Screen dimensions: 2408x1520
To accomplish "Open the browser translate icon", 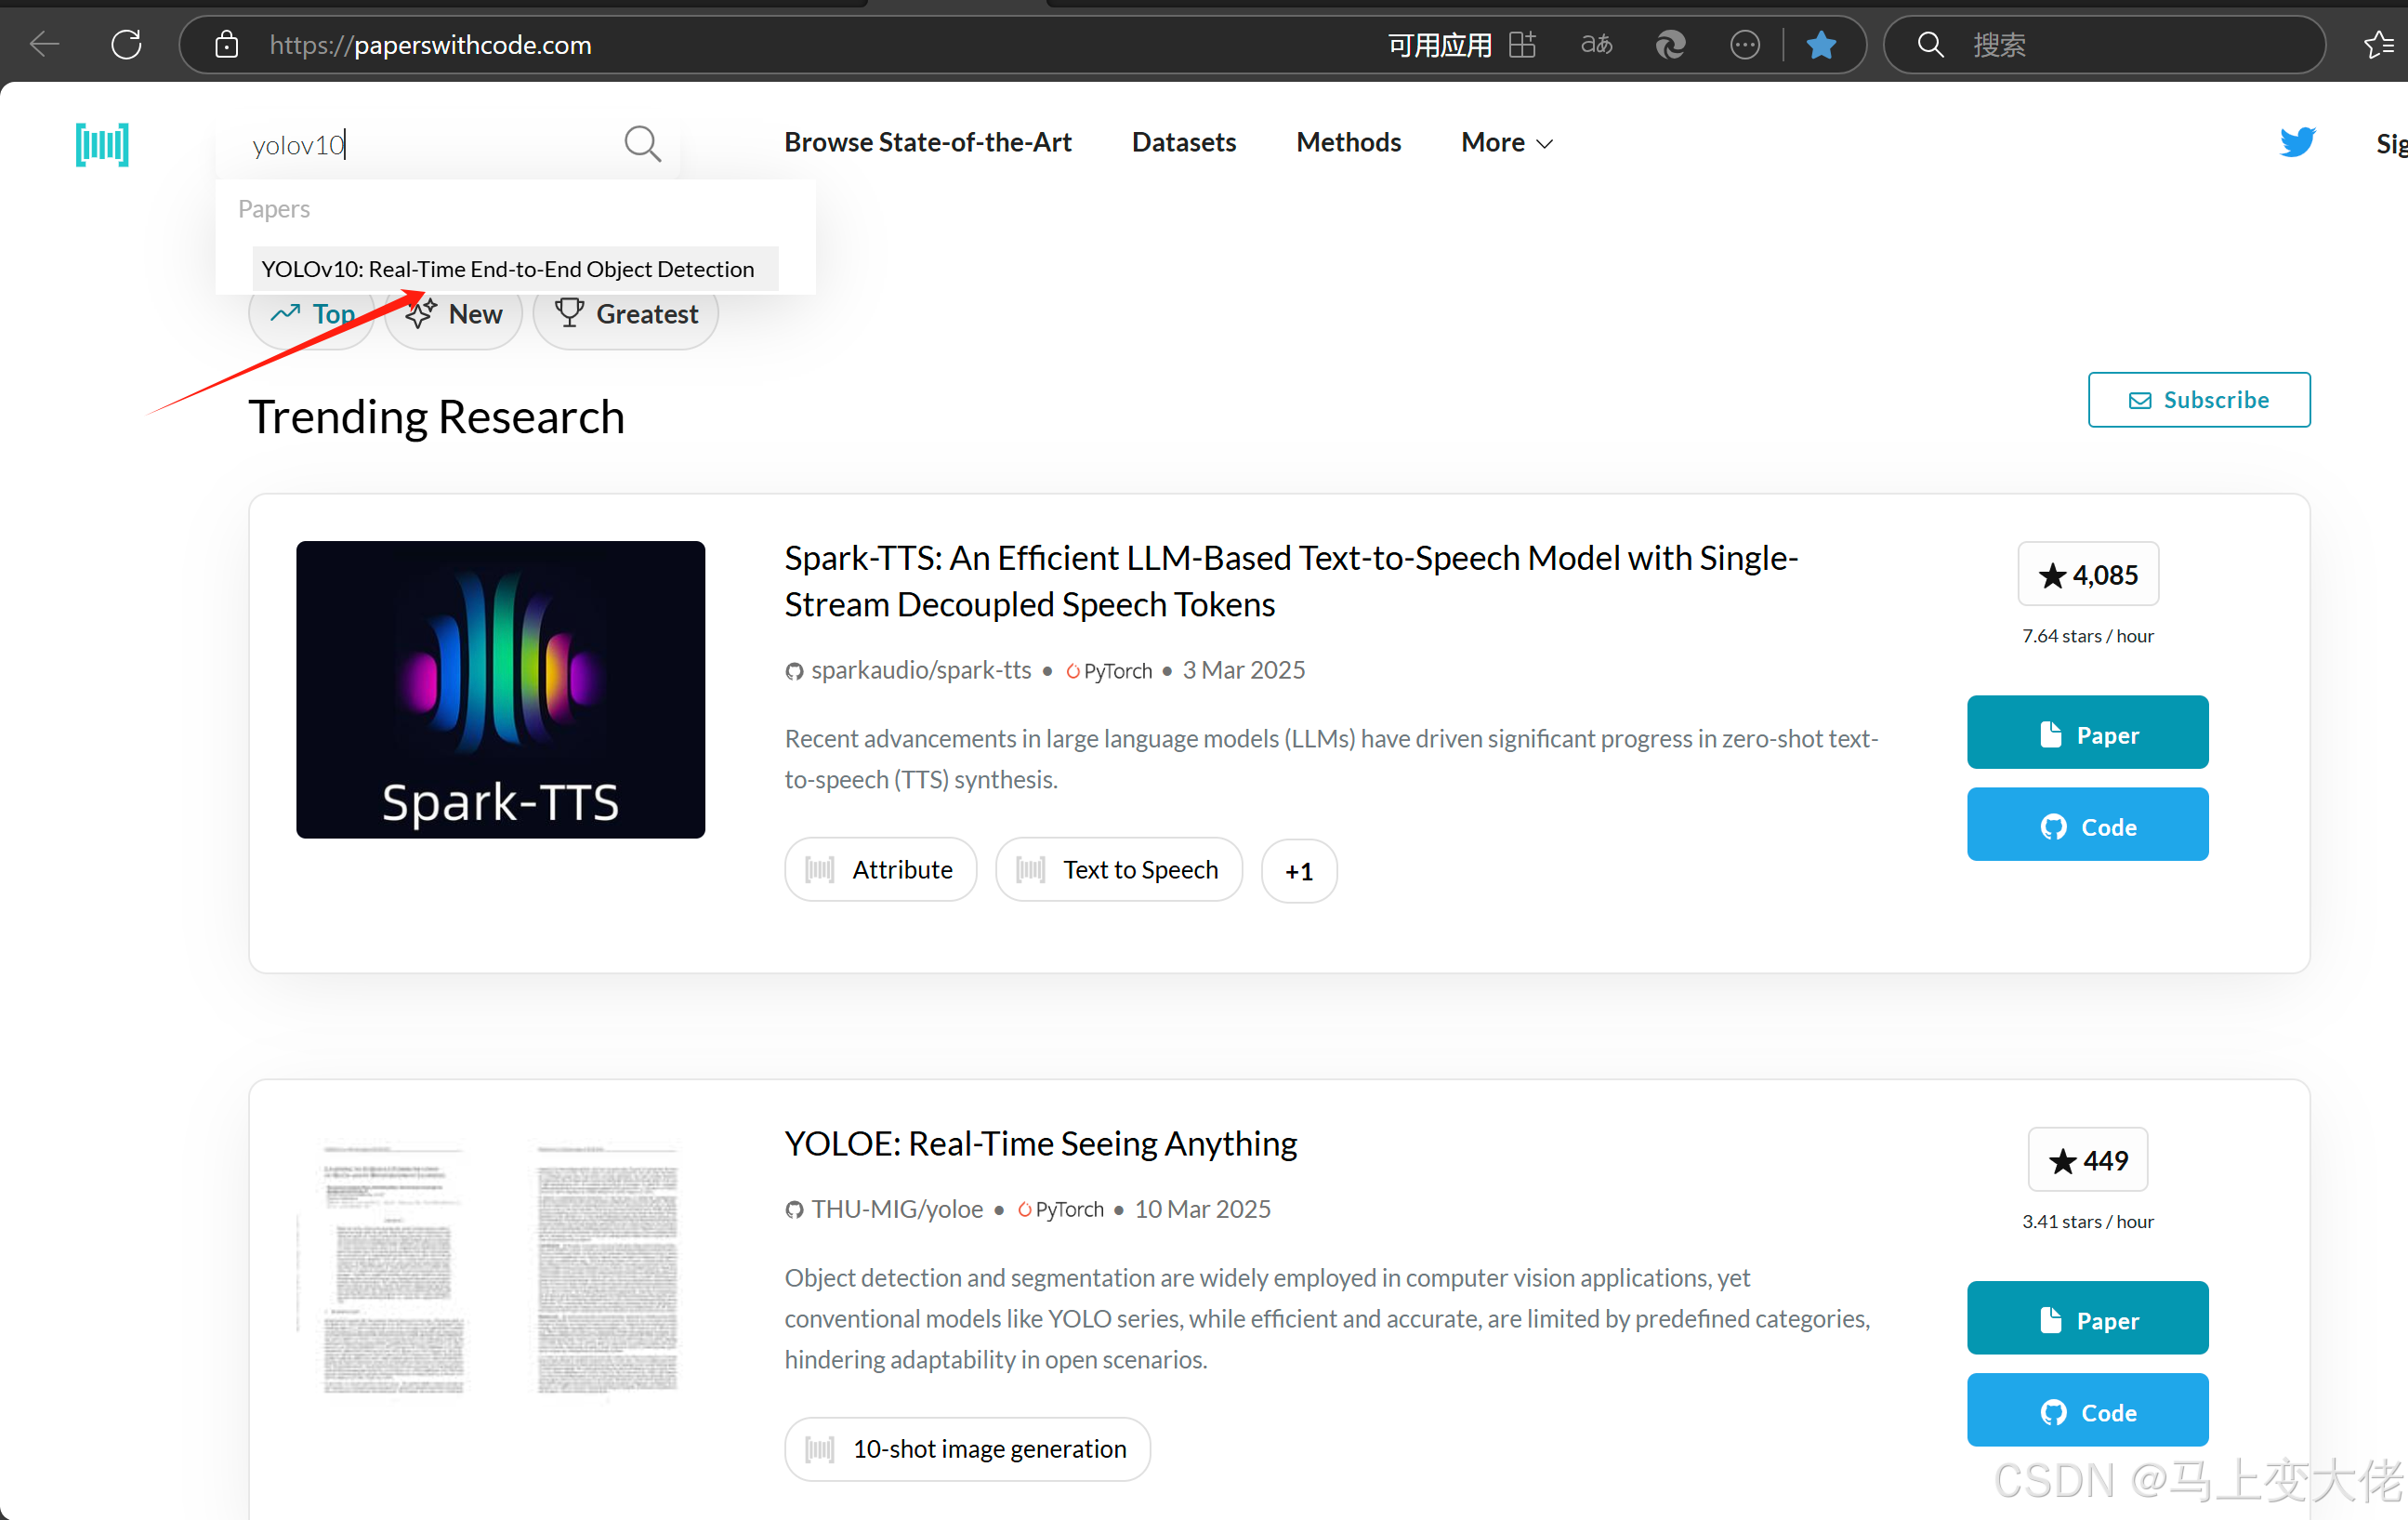I will (x=1596, y=45).
